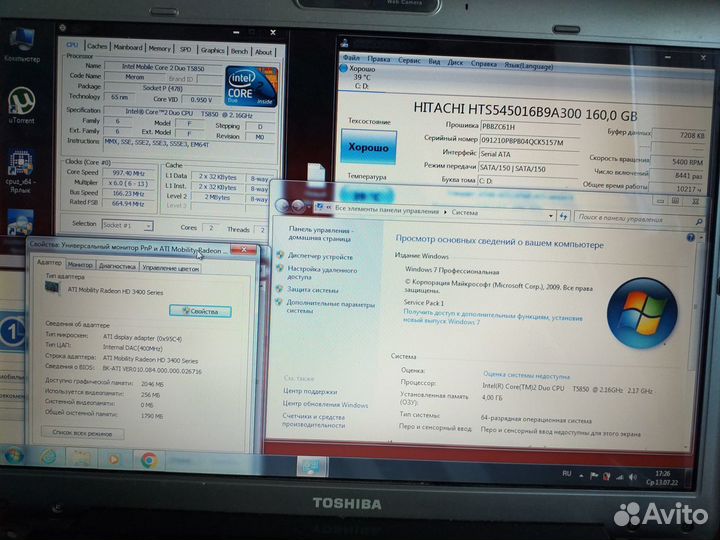Select the Монитор tab in adapter properties
720x540 pixels.
(x=80, y=264)
